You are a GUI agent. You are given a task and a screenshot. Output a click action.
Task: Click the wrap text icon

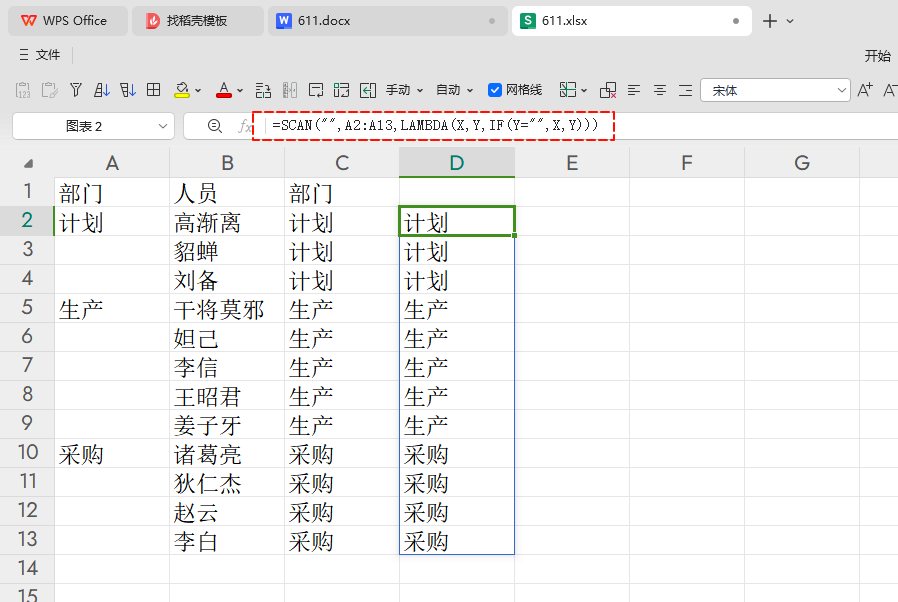316,90
